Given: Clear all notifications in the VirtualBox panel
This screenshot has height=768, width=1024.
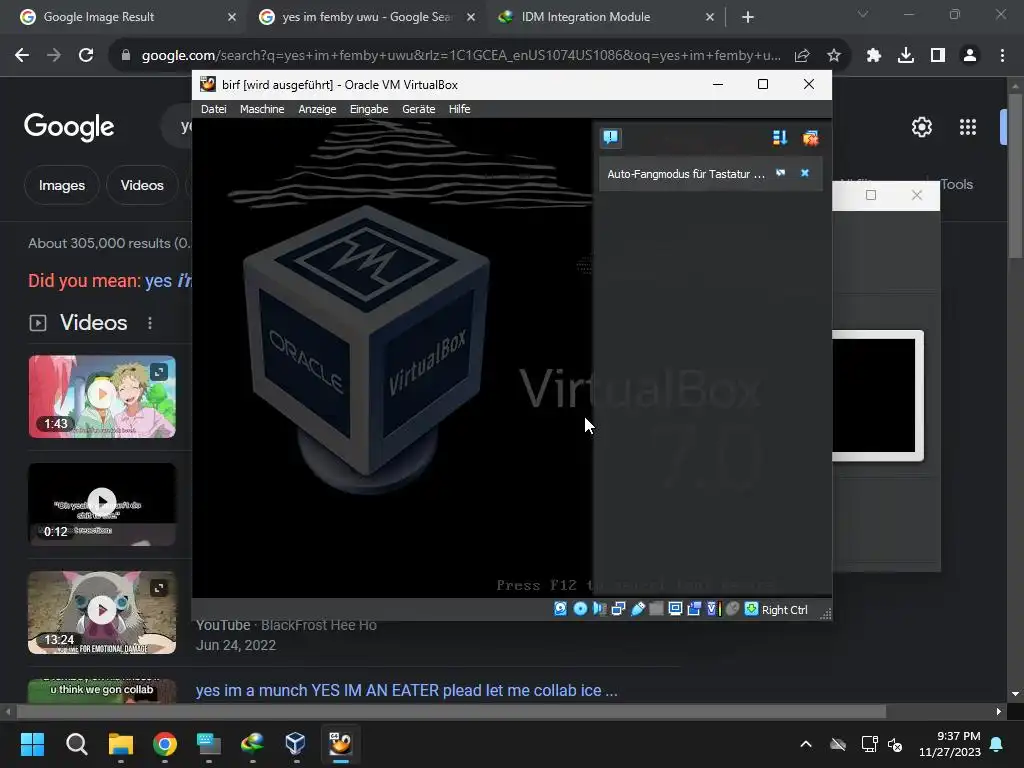Looking at the screenshot, I should click(810, 137).
